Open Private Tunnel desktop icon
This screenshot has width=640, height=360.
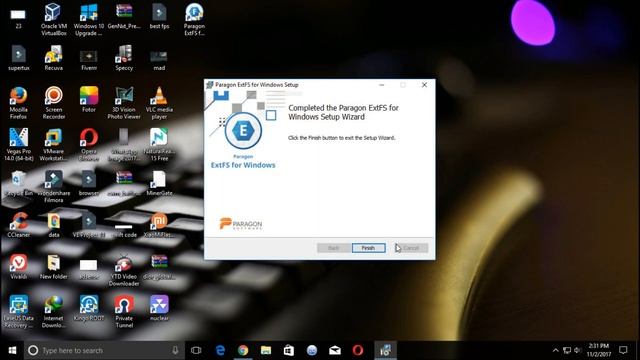pos(124,312)
